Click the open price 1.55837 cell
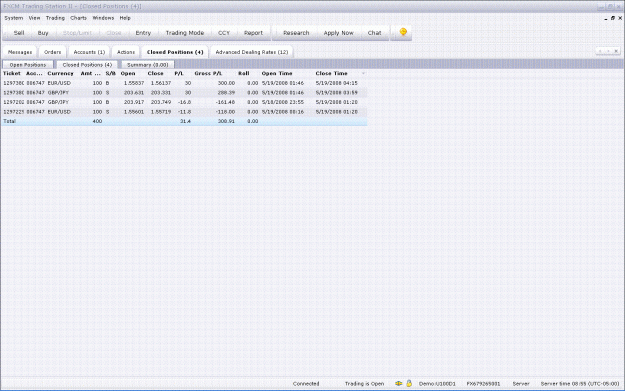The width and height of the screenshot is (625, 391). pyautogui.click(x=134, y=83)
